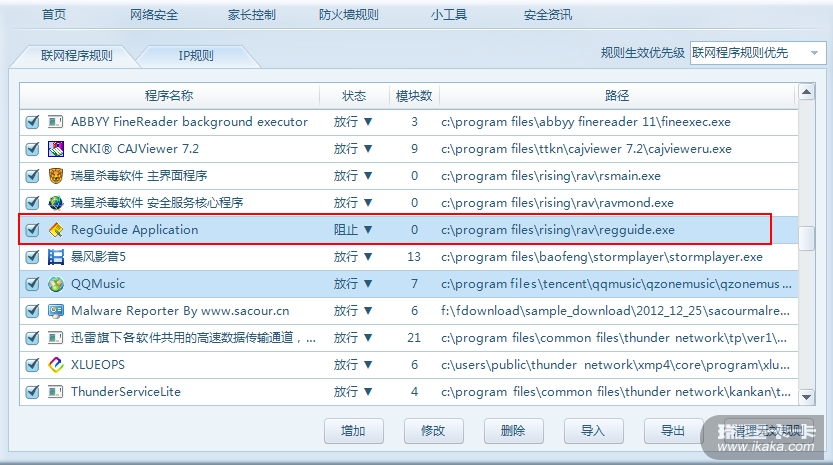The width and height of the screenshot is (833, 465).
Task: Click the rule list vertical scrollbar thumb
Action: click(806, 238)
